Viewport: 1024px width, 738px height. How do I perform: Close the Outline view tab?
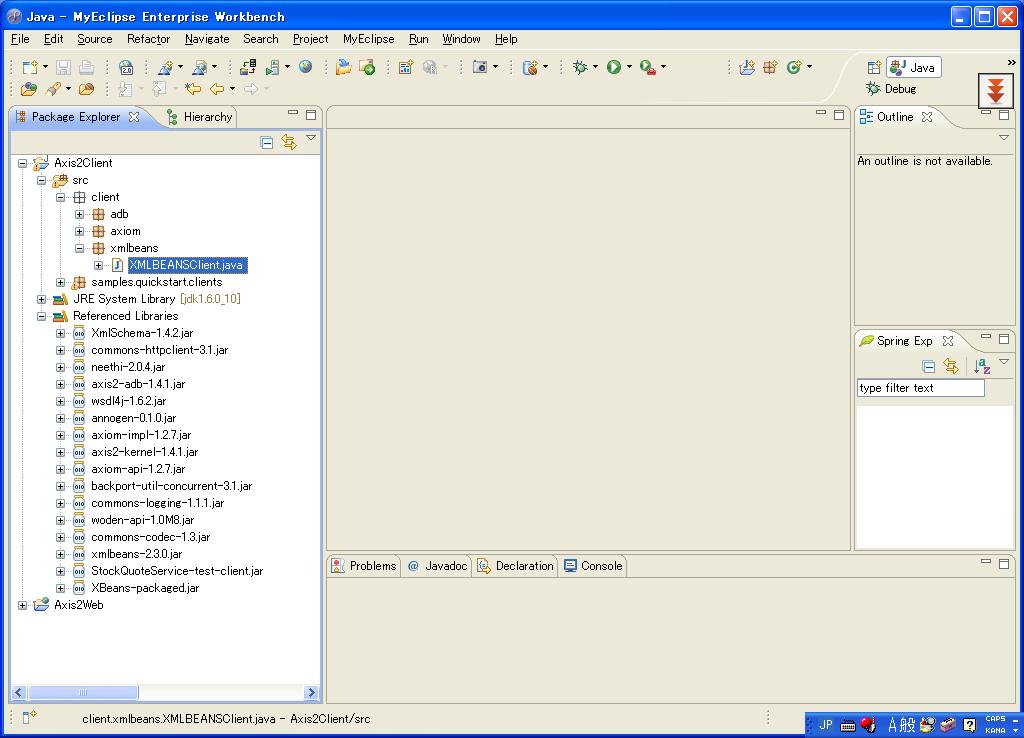(x=927, y=117)
